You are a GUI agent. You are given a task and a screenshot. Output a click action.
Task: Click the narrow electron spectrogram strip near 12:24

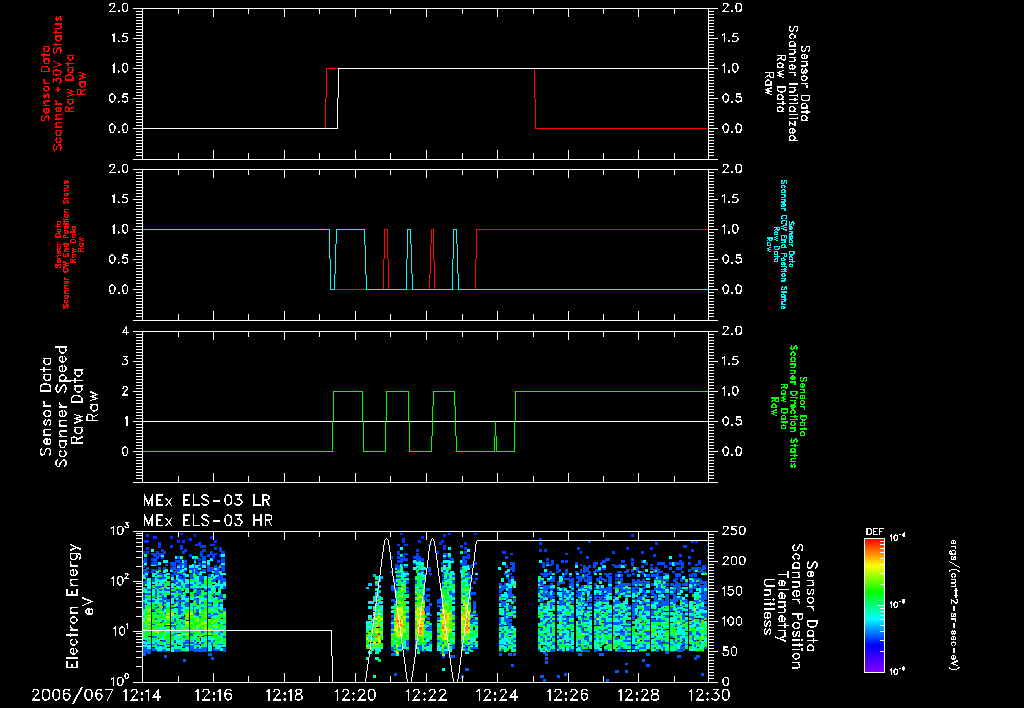point(507,601)
